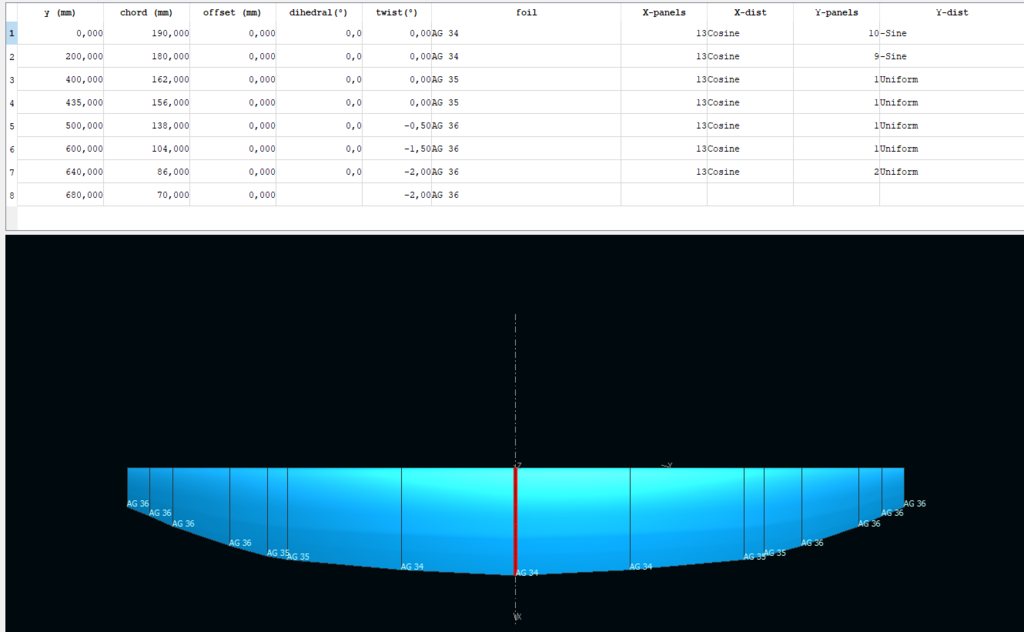1024x632 pixels.
Task: Click the red root chord line on wing
Action: tap(515, 518)
